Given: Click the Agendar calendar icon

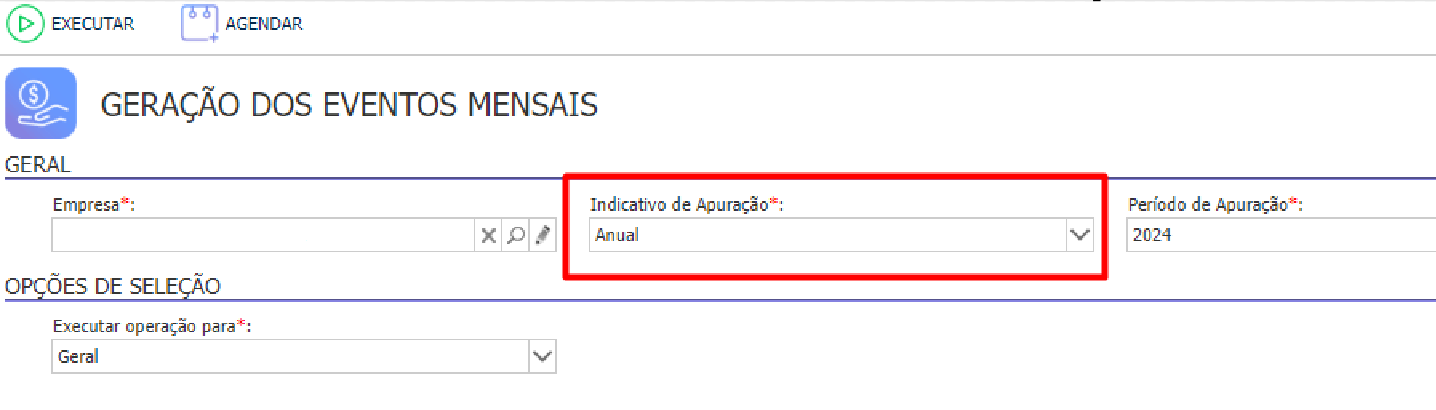Looking at the screenshot, I should (x=200, y=23).
